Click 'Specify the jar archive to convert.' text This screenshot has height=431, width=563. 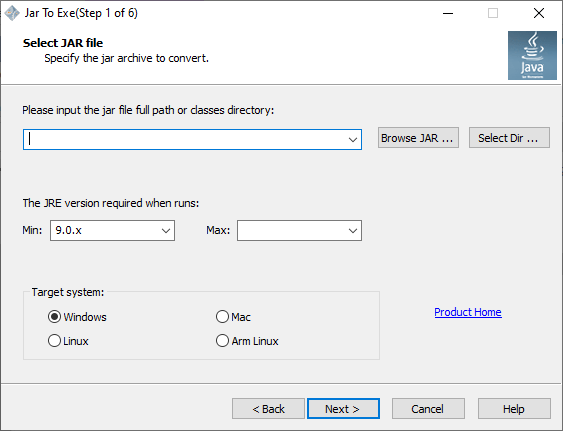pyautogui.click(x=126, y=58)
